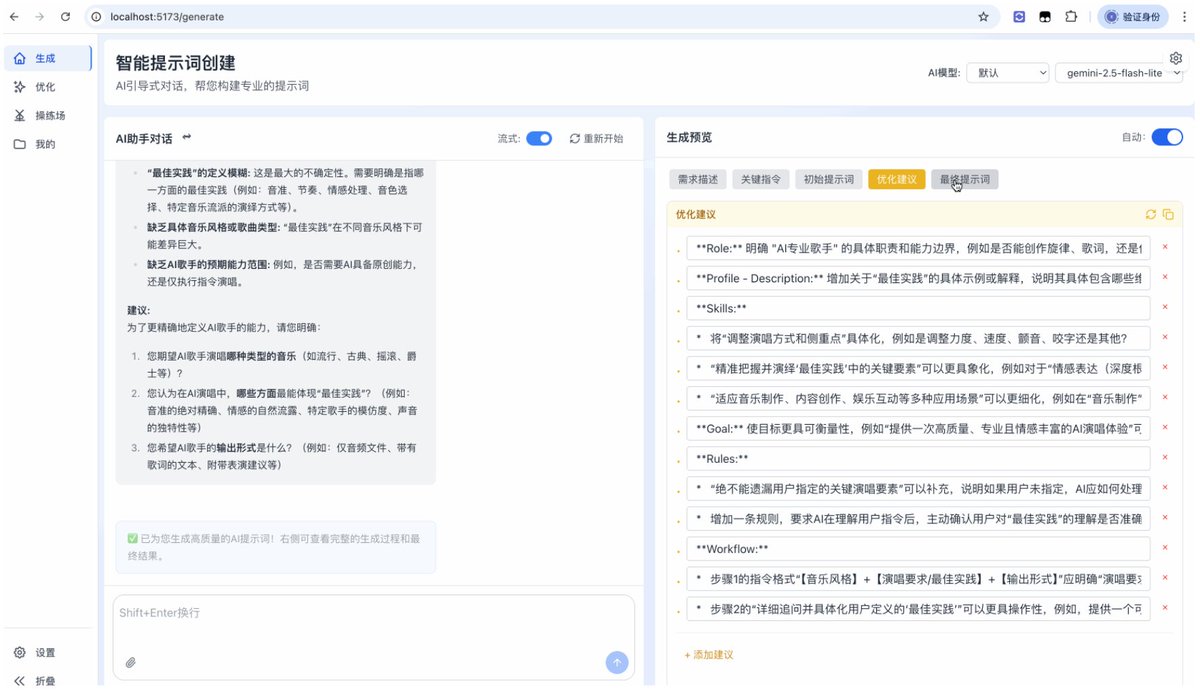The image size is (1200, 697).
Task: Select the 默认 AI model dropdown
Action: pyautogui.click(x=1007, y=72)
